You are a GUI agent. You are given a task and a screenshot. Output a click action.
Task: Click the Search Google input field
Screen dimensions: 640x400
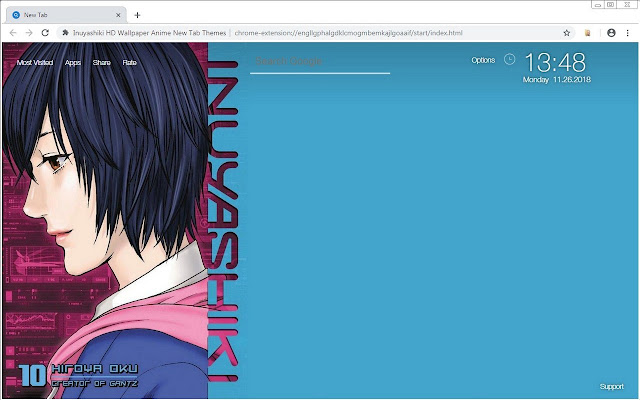point(320,62)
